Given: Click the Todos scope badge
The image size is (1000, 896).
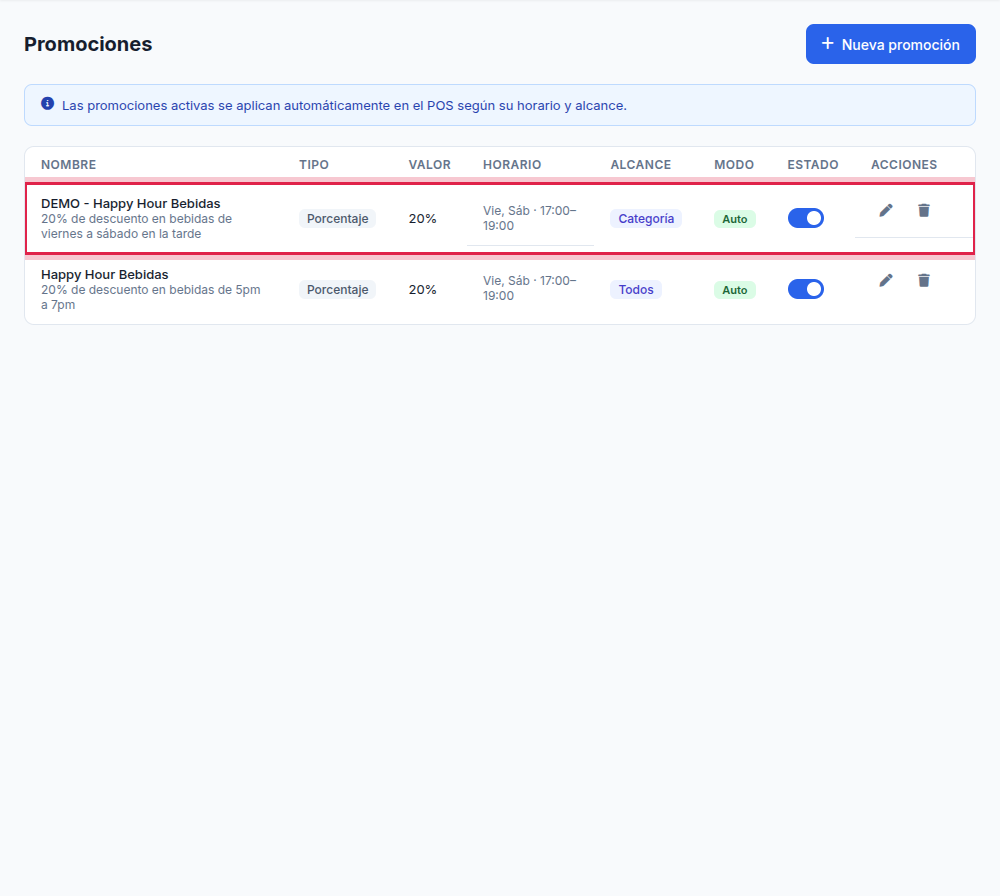Looking at the screenshot, I should 636,290.
